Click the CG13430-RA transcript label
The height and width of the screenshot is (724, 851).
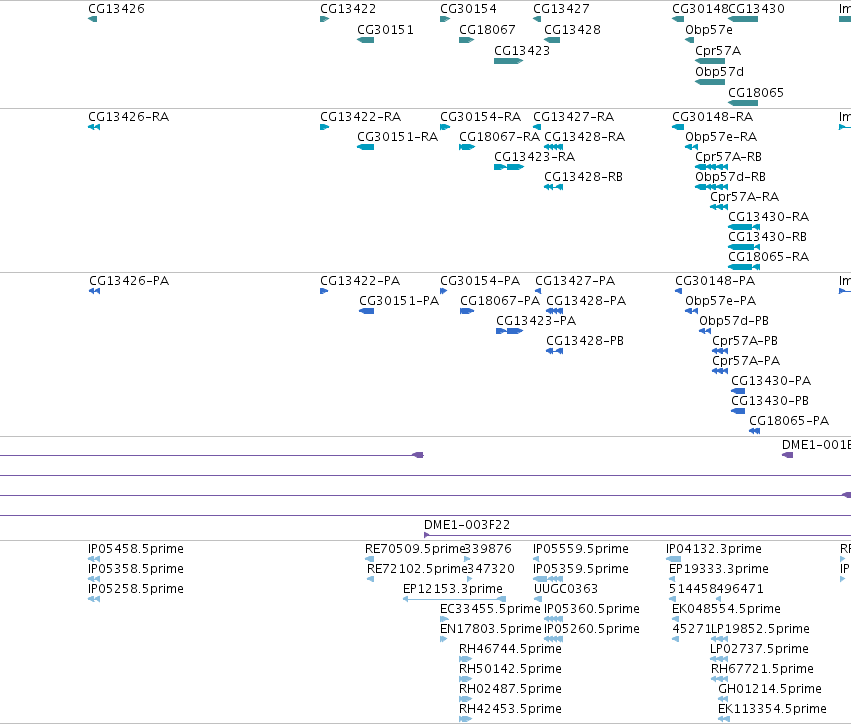pyautogui.click(x=769, y=217)
